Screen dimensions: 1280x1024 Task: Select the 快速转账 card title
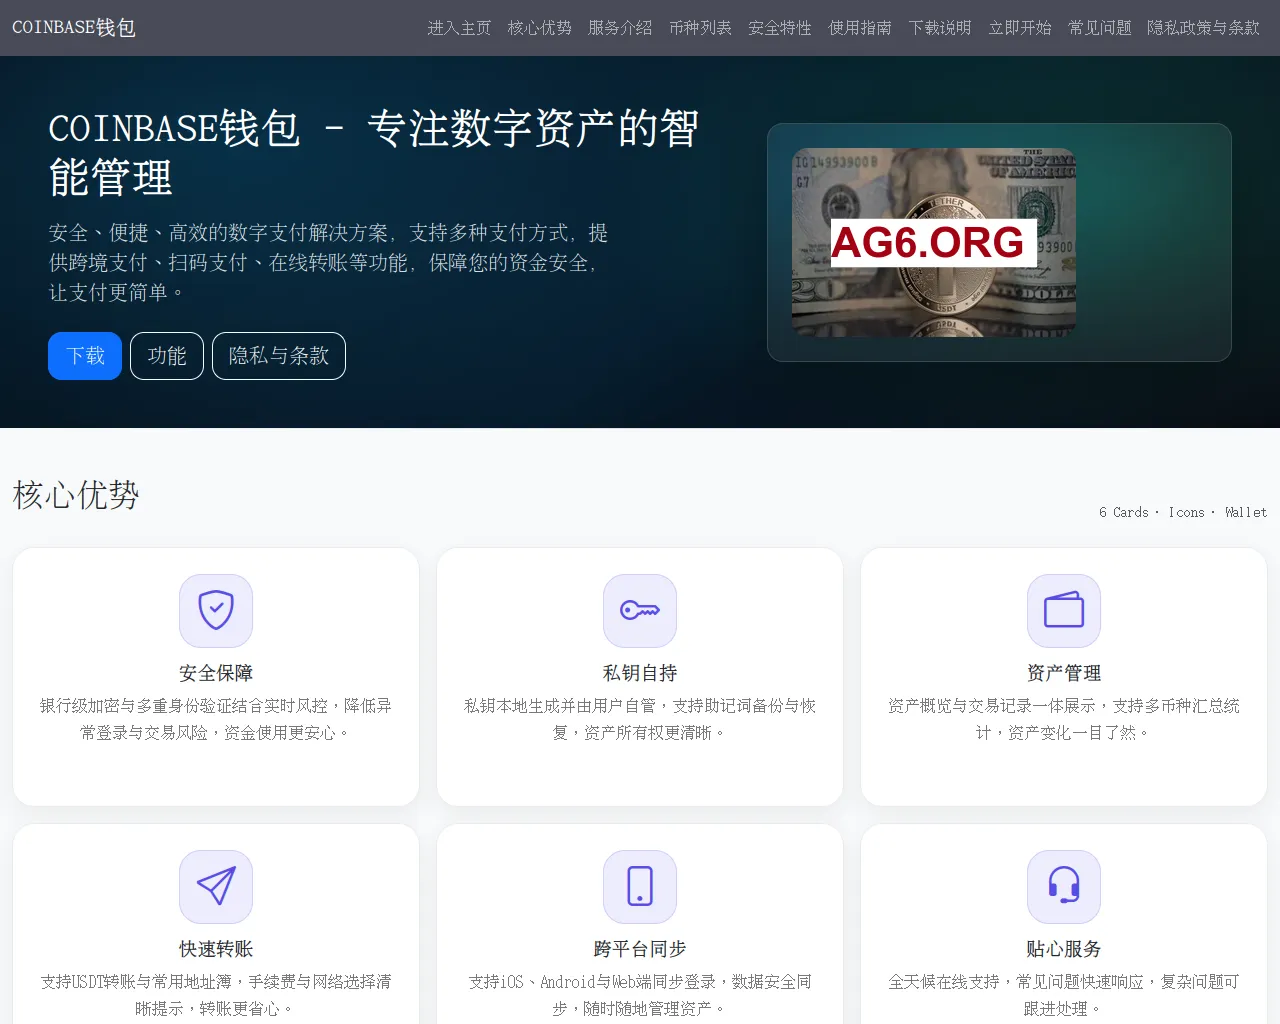click(x=216, y=949)
